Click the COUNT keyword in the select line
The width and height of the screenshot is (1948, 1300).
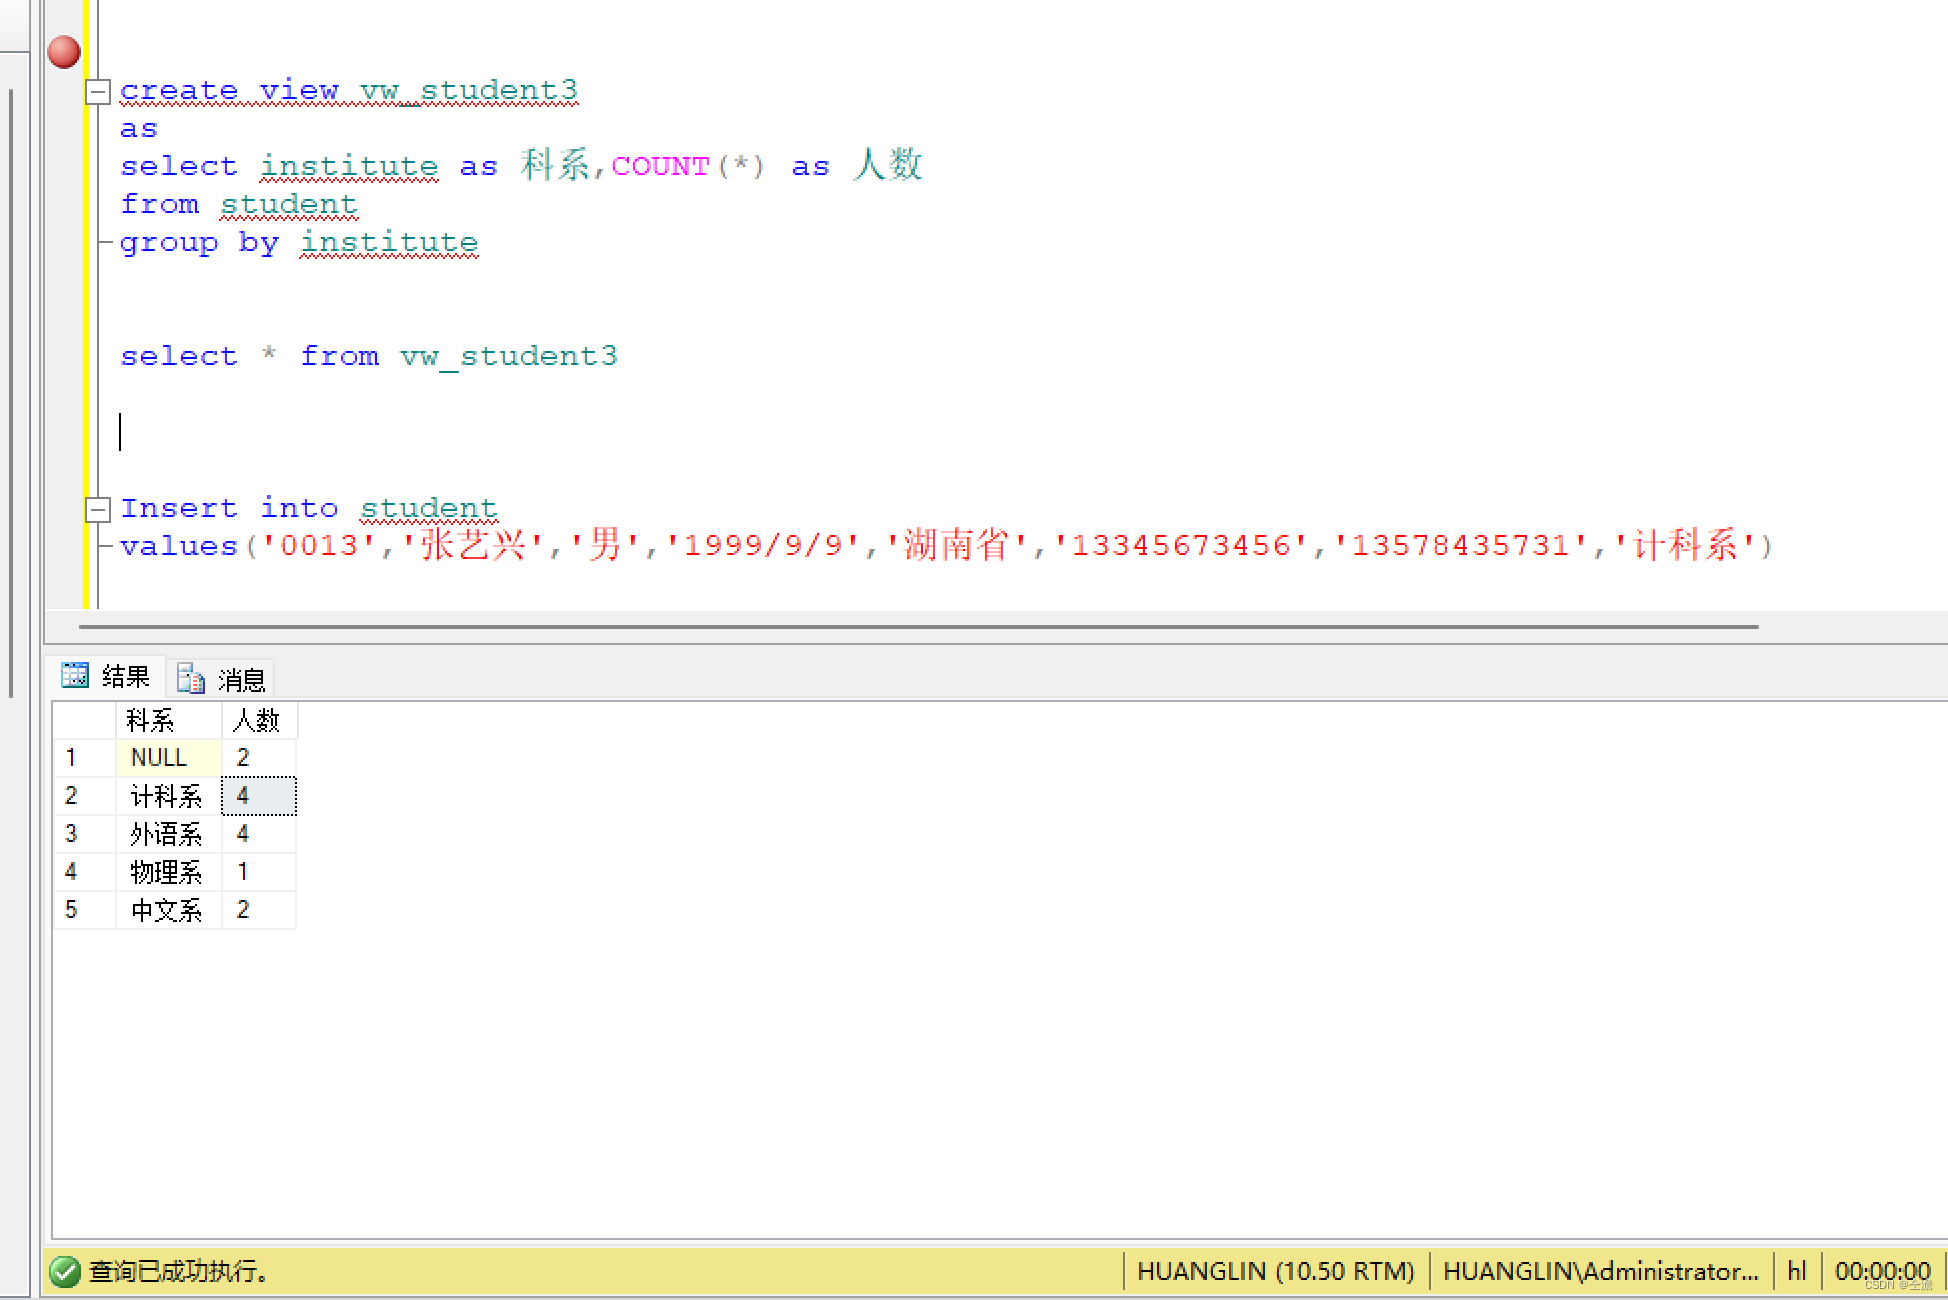660,166
